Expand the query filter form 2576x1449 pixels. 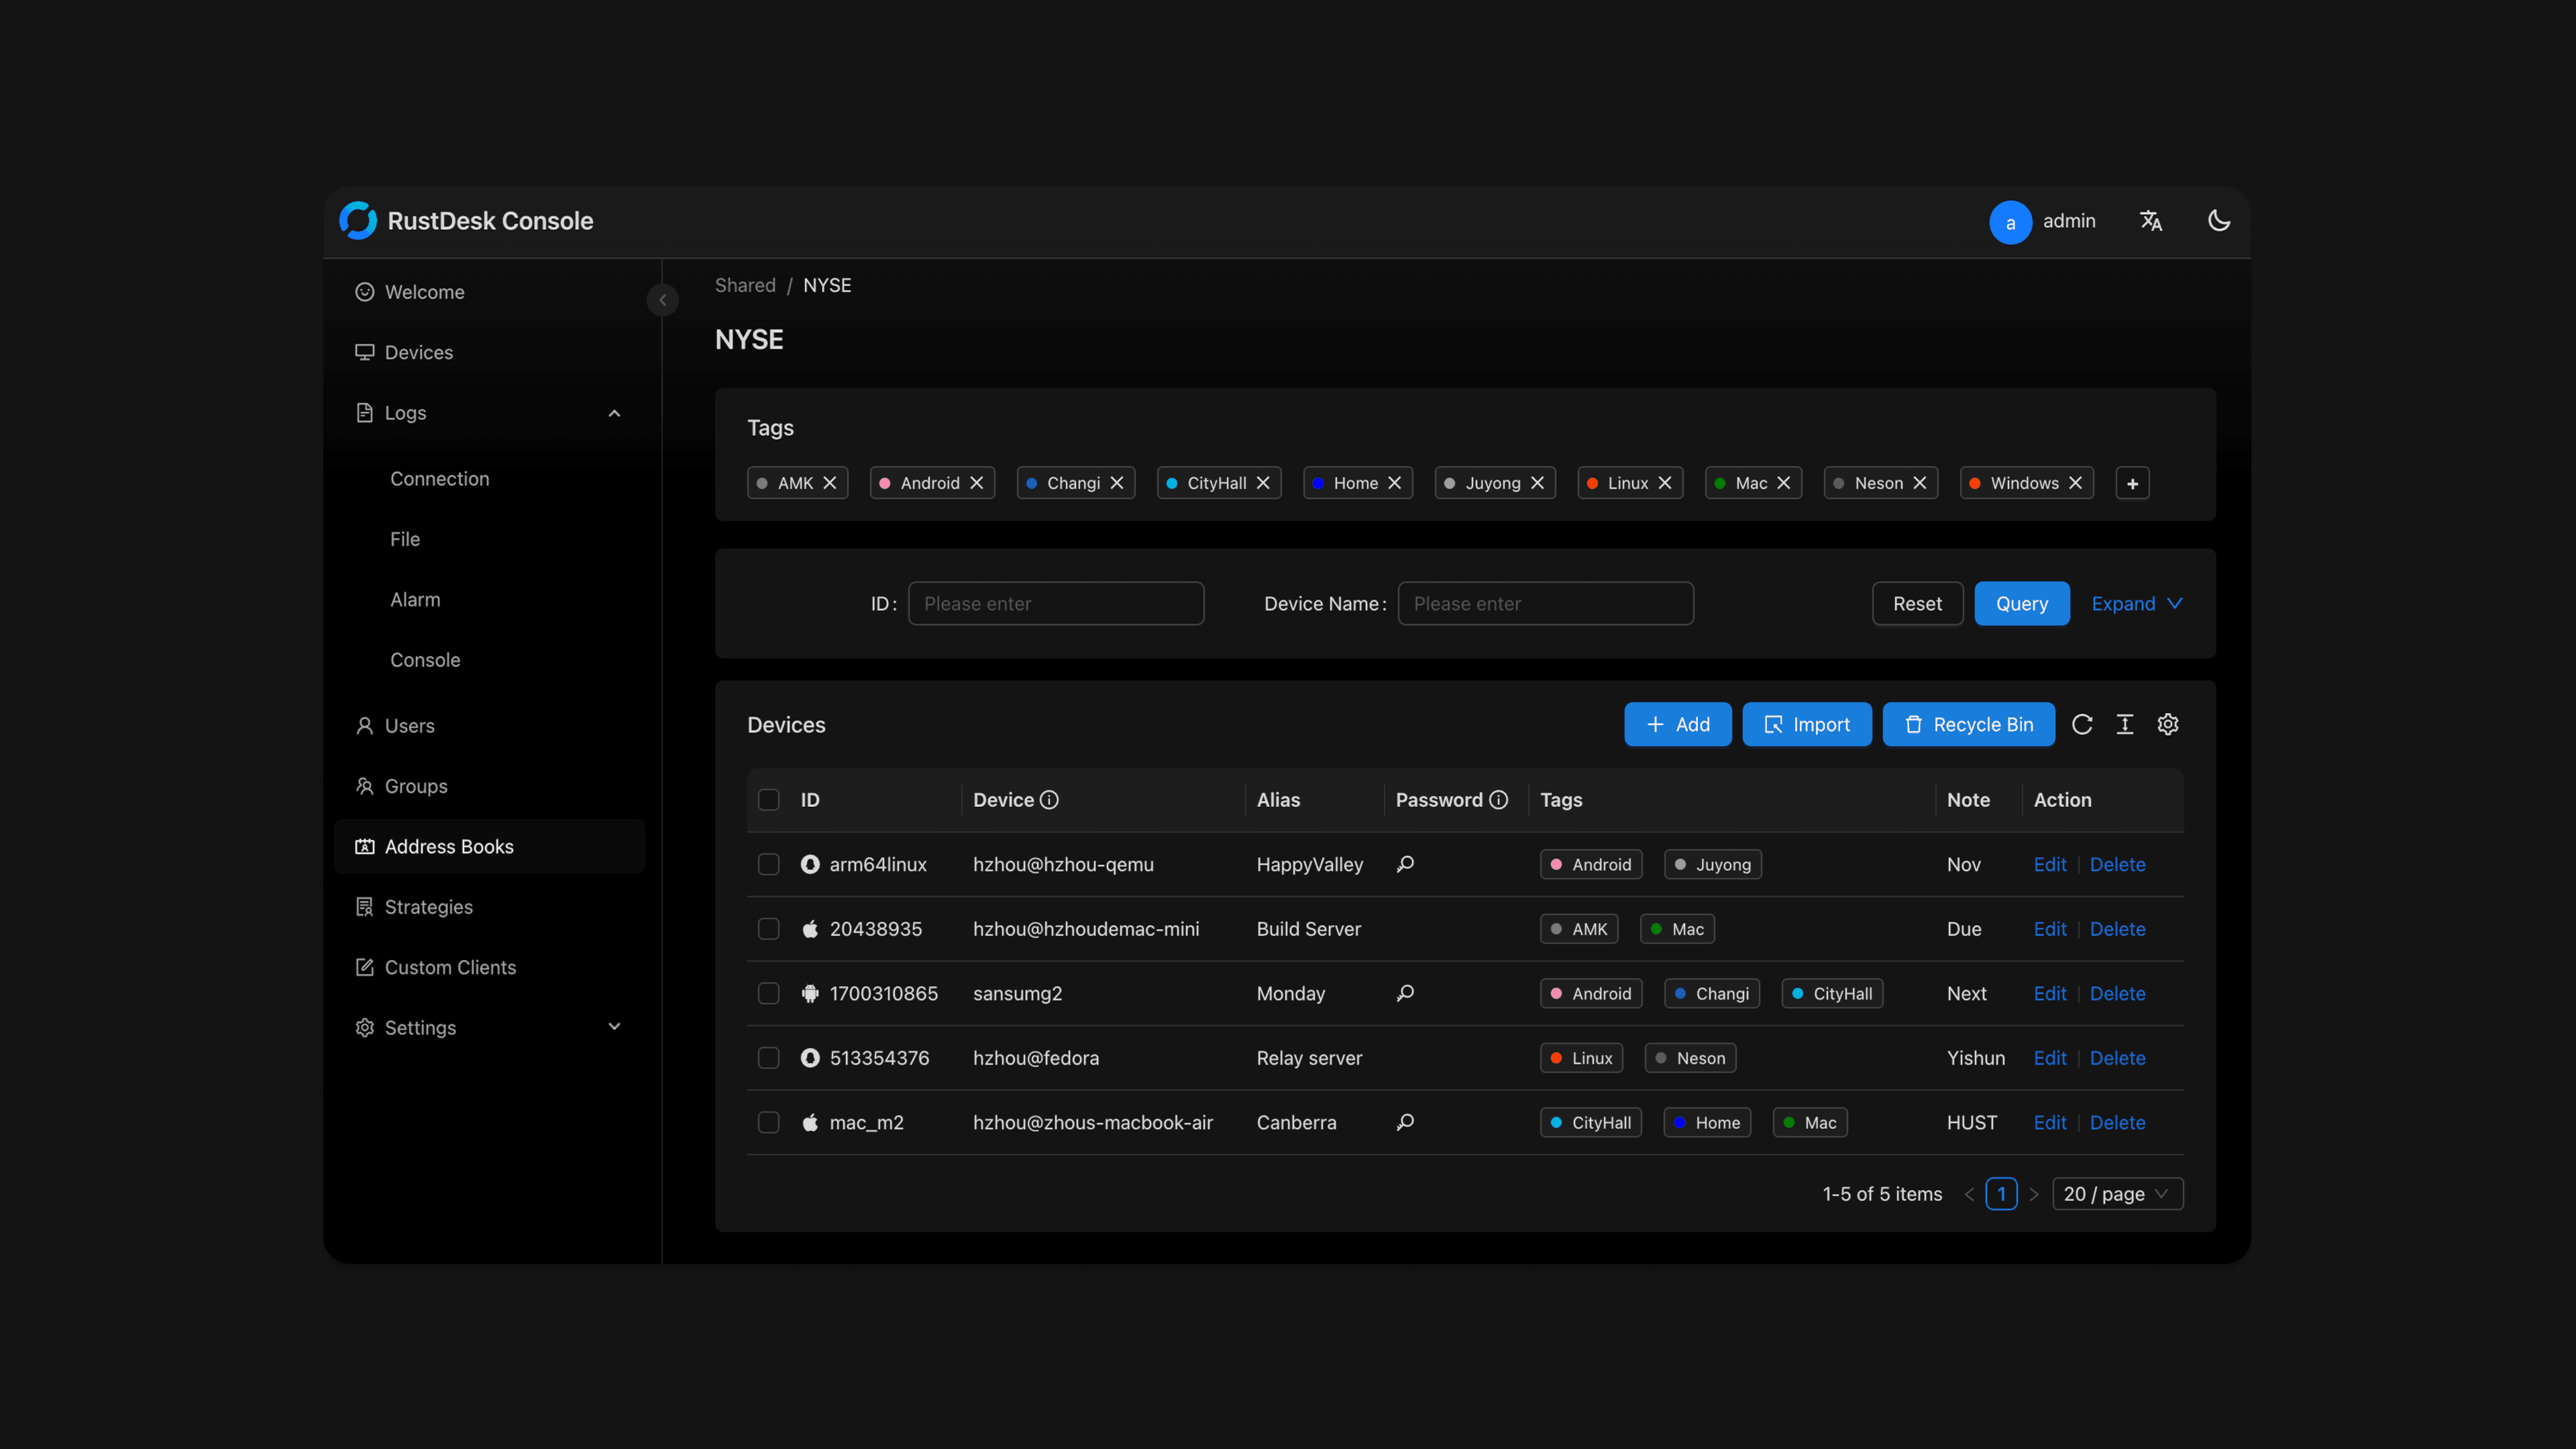[2137, 604]
